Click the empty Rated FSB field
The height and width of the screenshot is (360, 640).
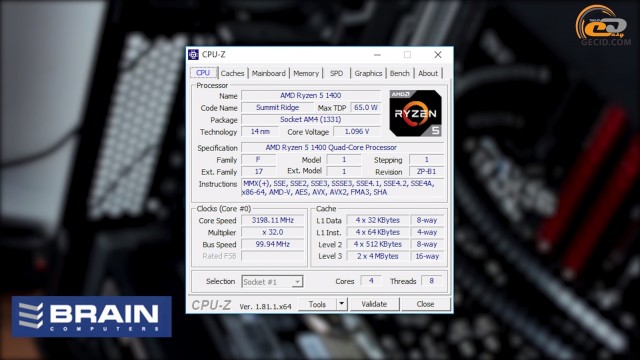click(273, 256)
